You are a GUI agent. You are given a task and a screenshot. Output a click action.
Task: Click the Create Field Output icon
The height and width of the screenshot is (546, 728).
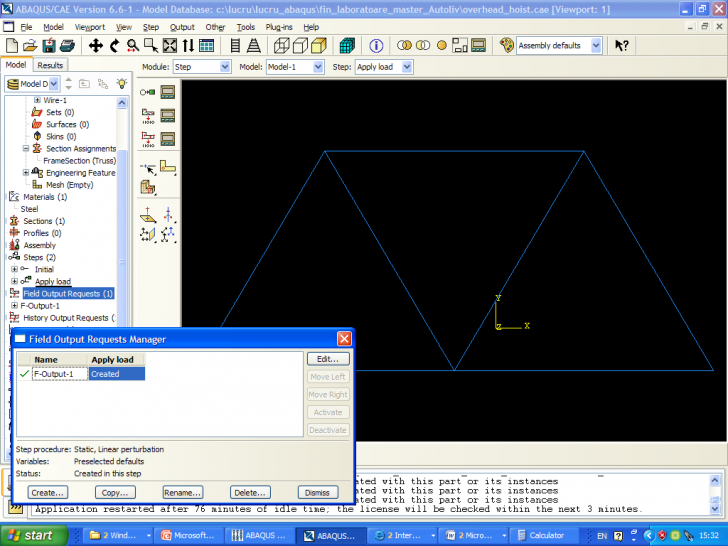click(148, 114)
